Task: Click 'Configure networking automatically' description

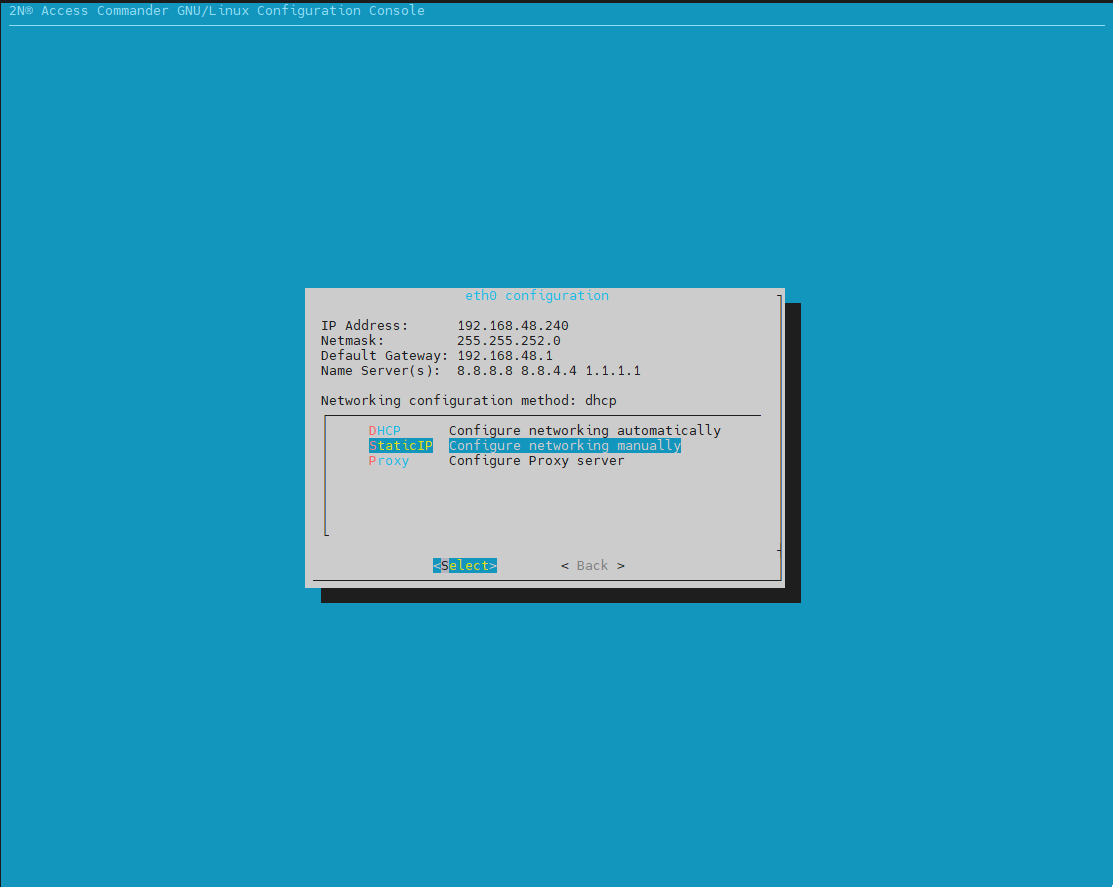Action: point(585,431)
